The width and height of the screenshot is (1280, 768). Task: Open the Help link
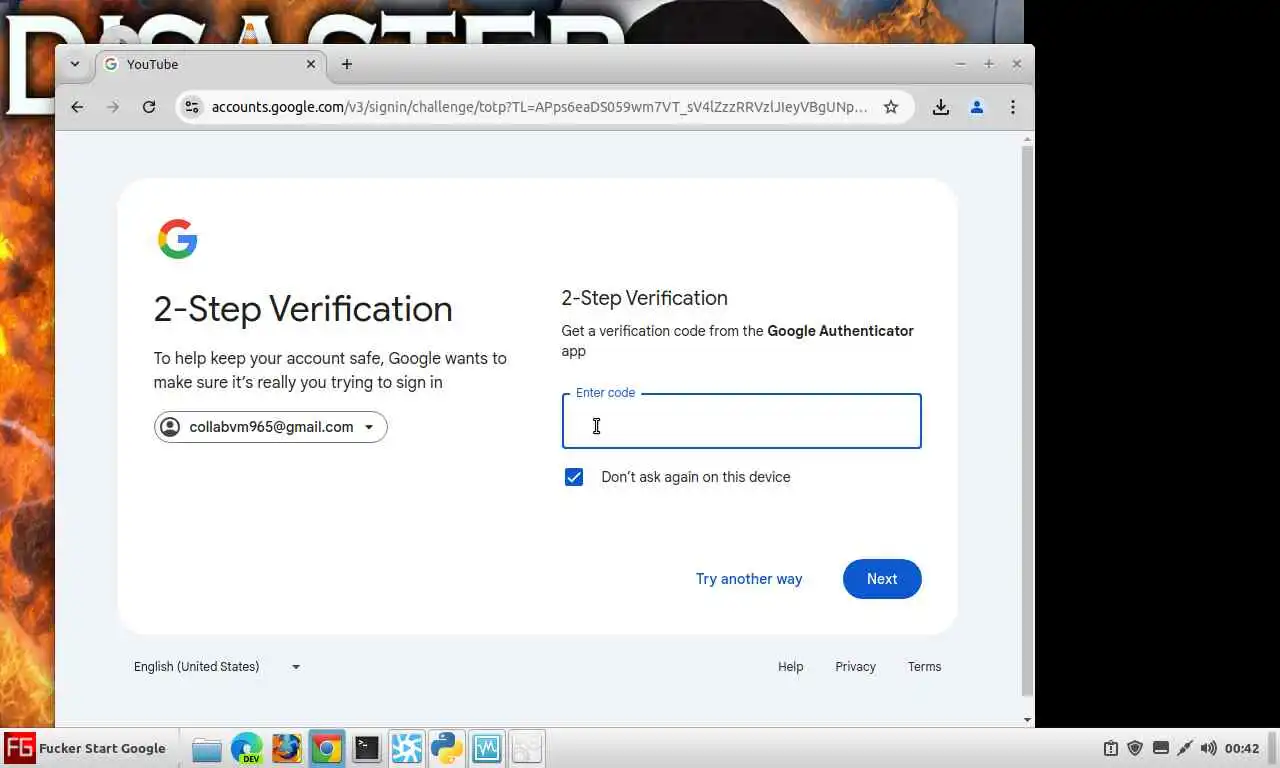click(791, 667)
